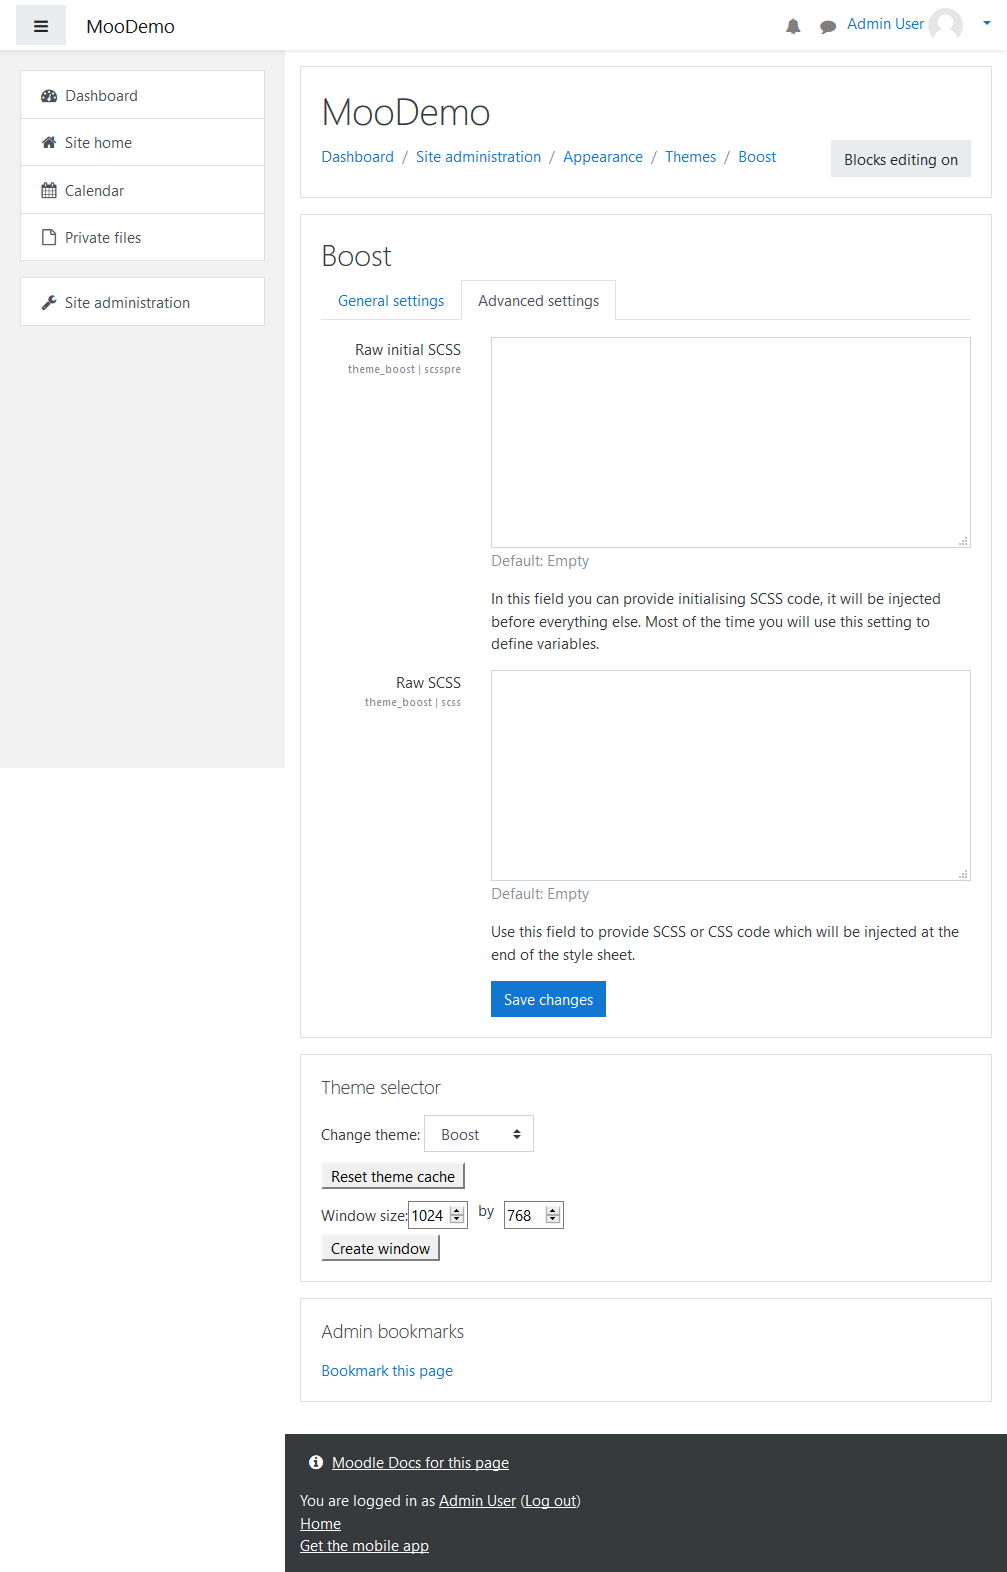The image size is (1007, 1572).
Task: Go to Dashboard in sidebar
Action: point(142,95)
